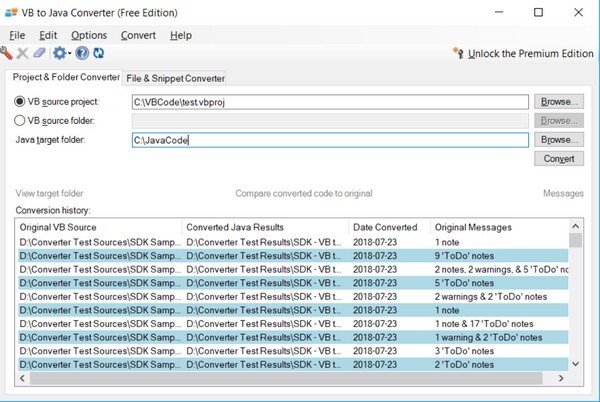Click the eraser clear icon

coord(39,53)
